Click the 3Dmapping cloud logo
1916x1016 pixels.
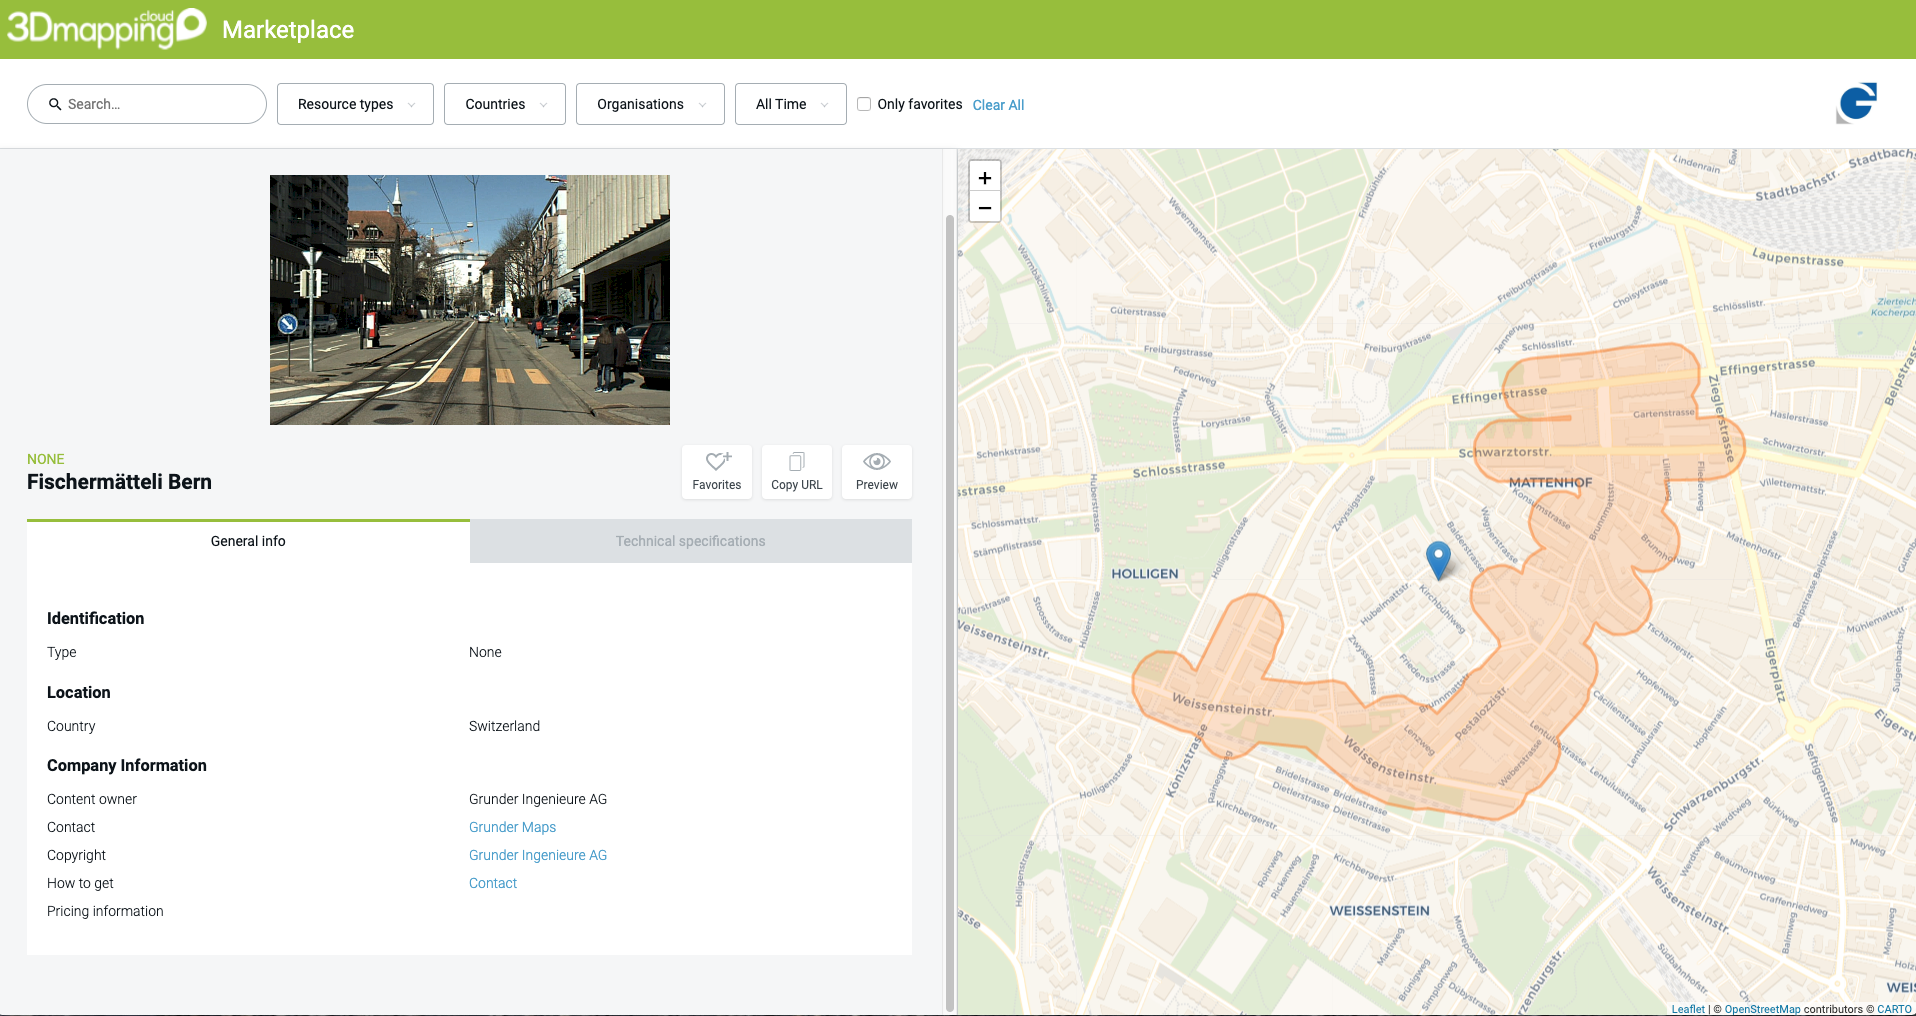point(107,28)
